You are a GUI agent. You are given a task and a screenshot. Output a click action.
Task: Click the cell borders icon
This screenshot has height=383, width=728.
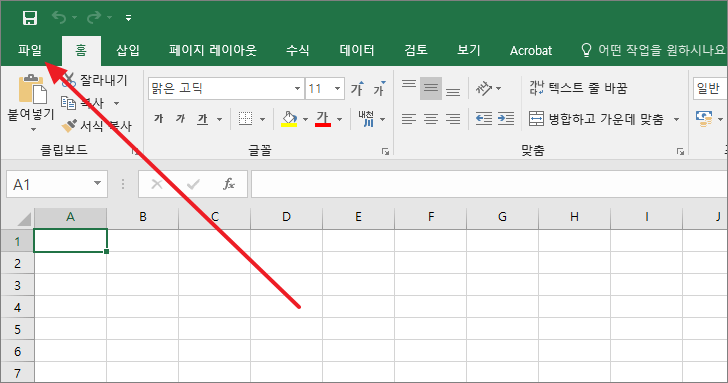246,119
